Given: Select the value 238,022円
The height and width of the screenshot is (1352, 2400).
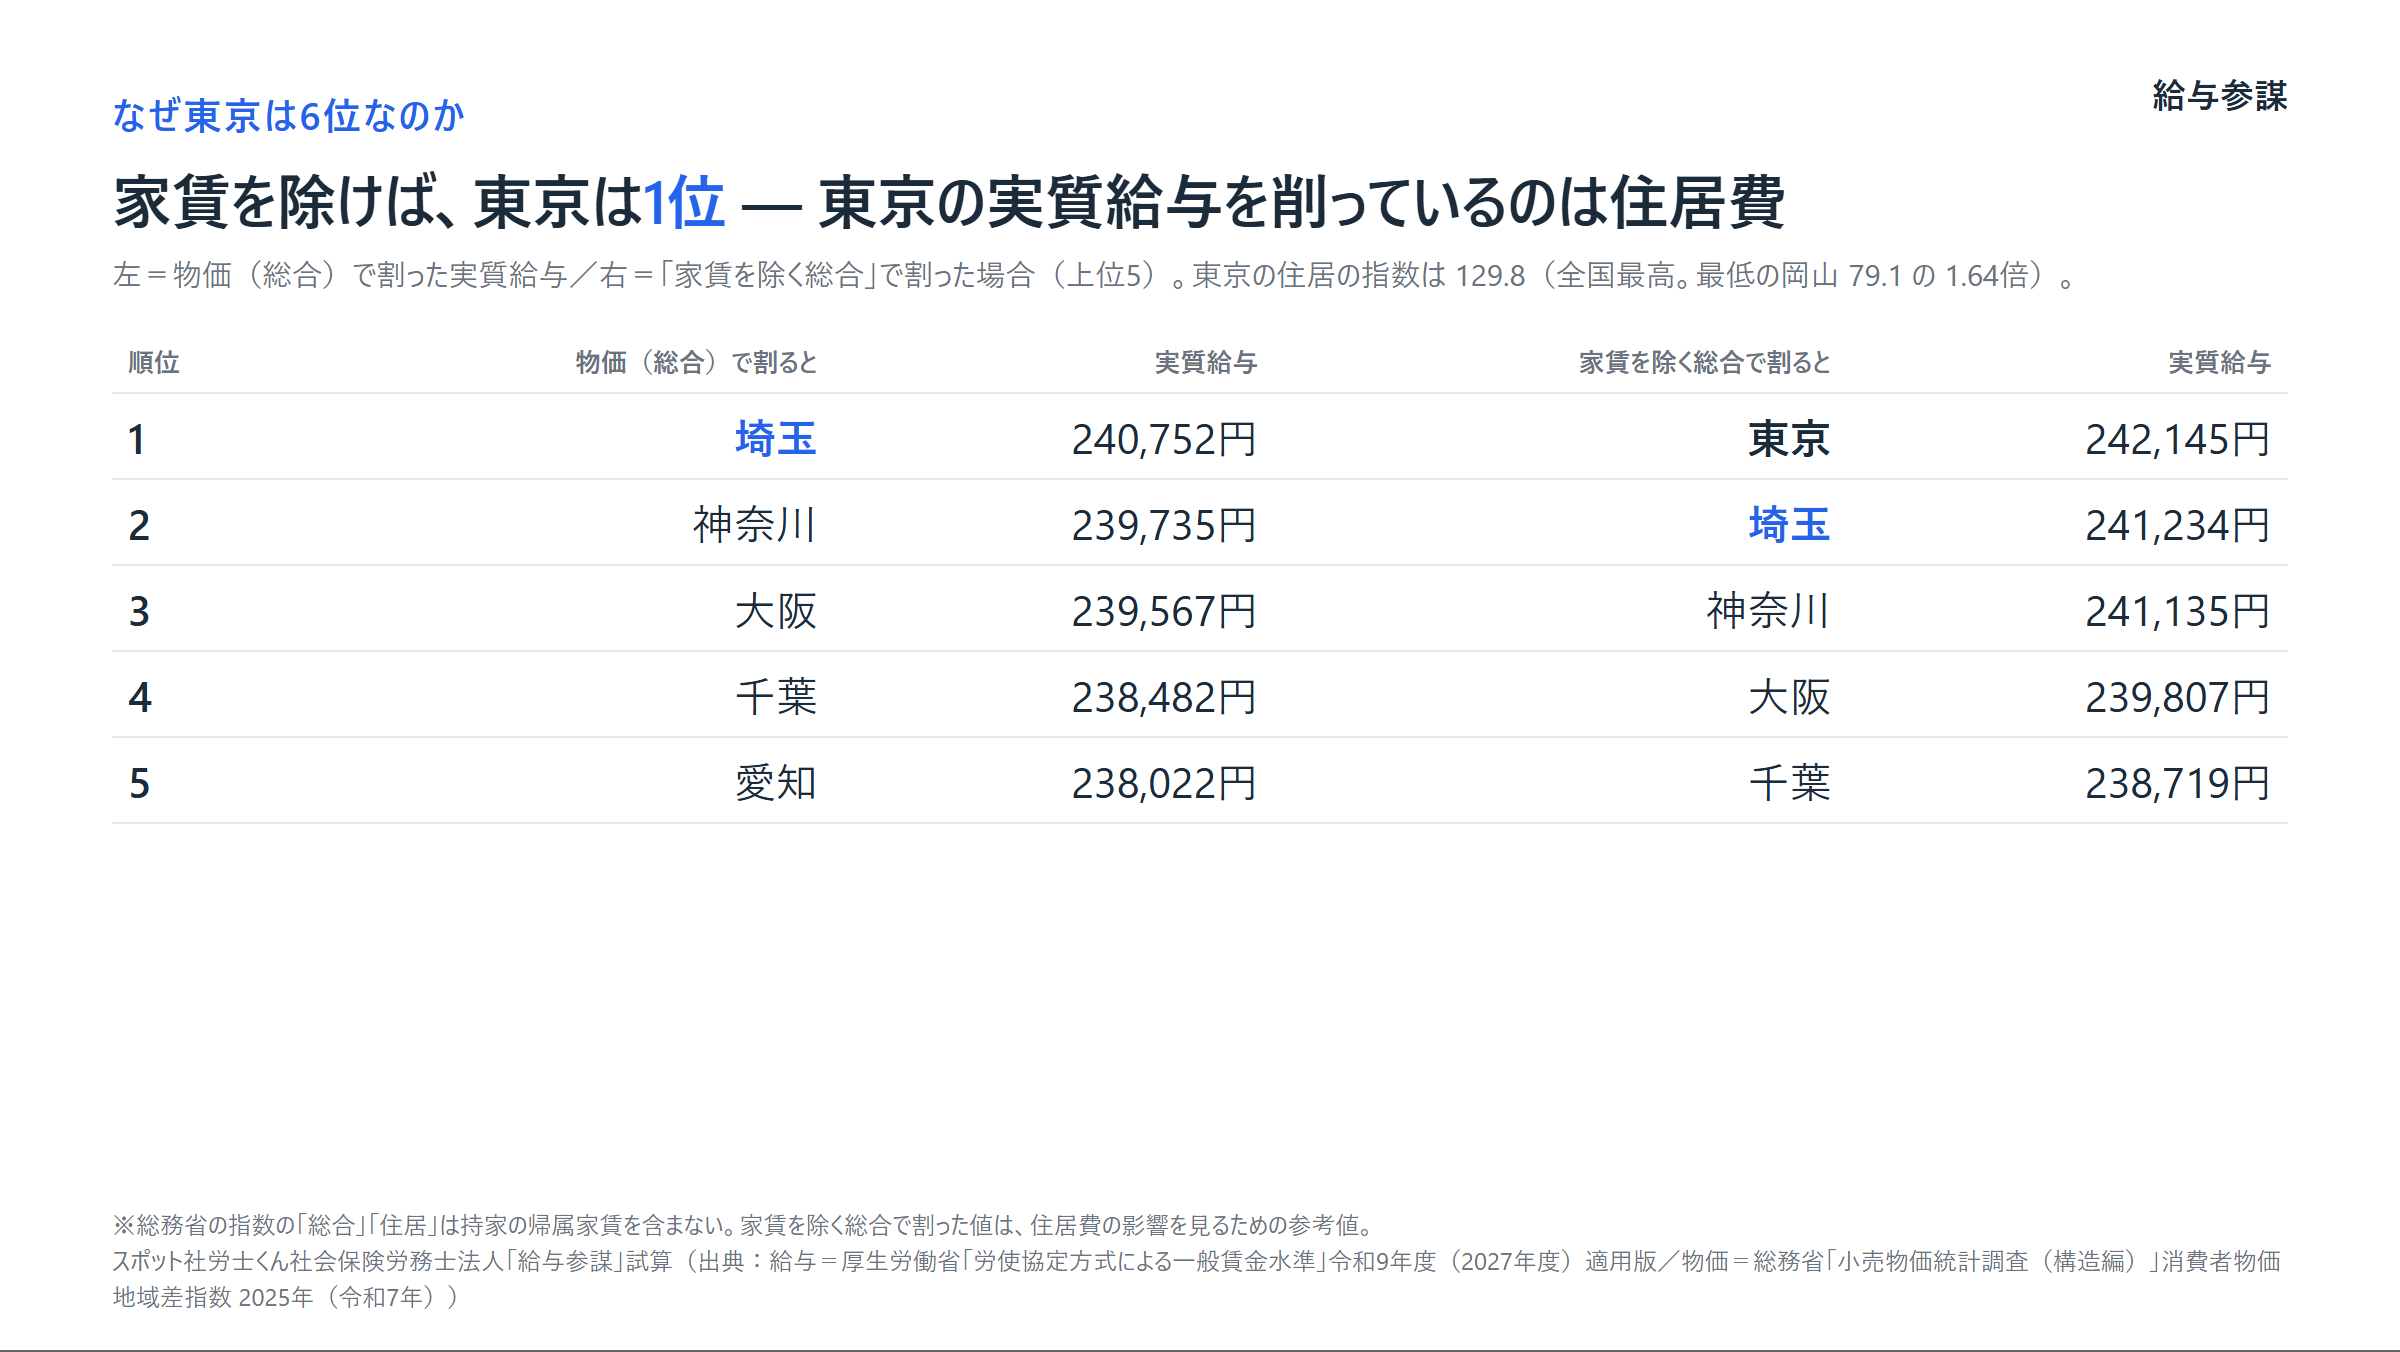Looking at the screenshot, I should click(1164, 783).
